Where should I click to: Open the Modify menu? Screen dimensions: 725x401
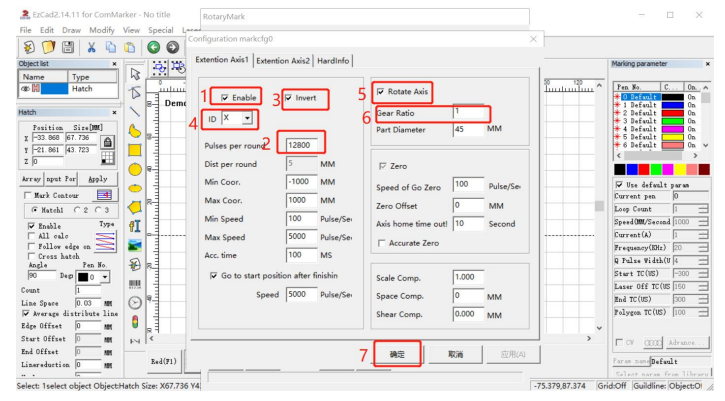(x=101, y=31)
